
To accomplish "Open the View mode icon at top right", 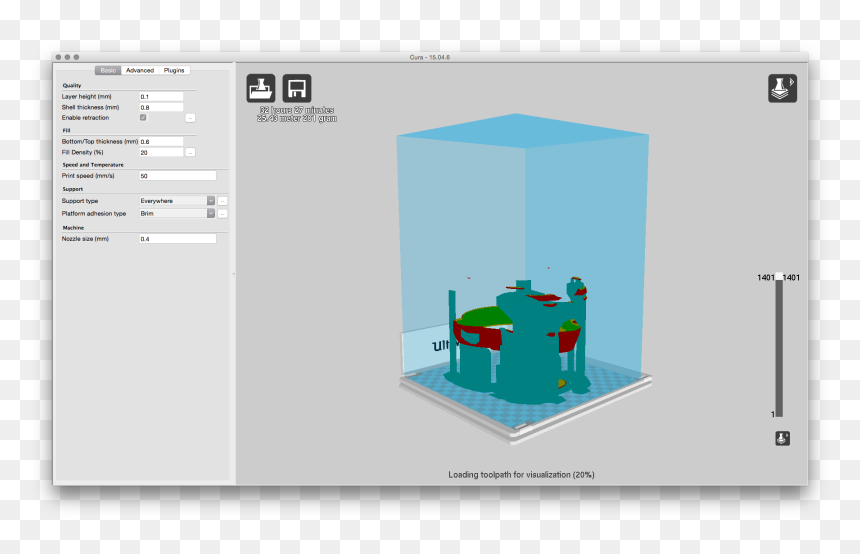I will click(x=782, y=88).
